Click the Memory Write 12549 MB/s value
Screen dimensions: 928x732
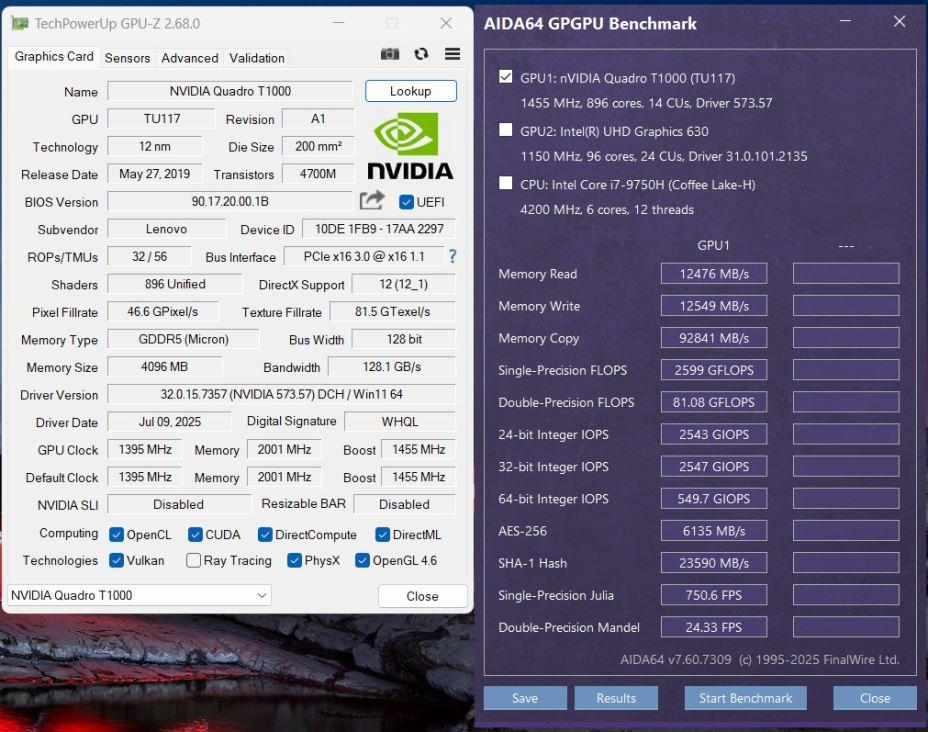tap(714, 306)
